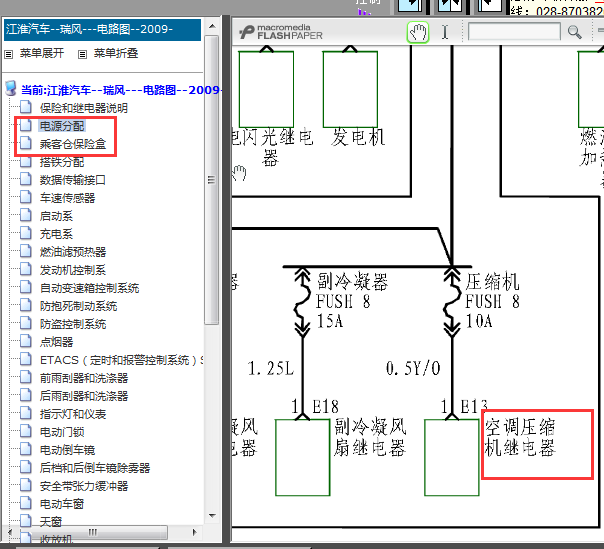This screenshot has height=549, width=604.
Task: Click the page icon next to 启动系
Action: [26, 215]
